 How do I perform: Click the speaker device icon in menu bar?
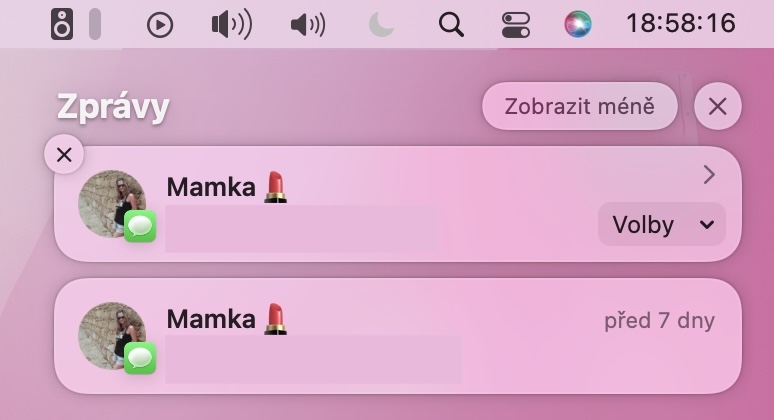(x=62, y=24)
